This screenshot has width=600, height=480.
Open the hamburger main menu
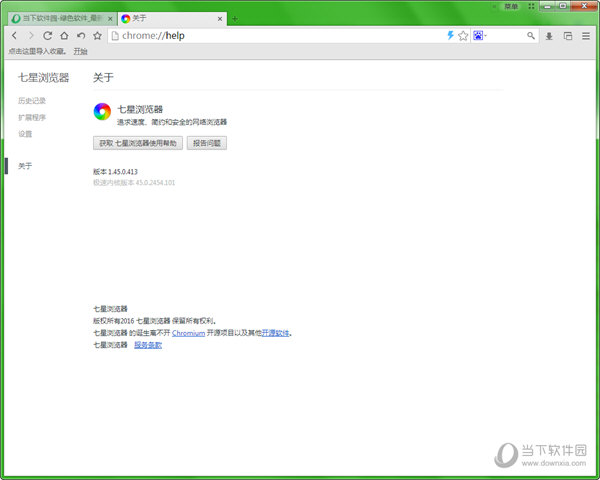[x=586, y=36]
